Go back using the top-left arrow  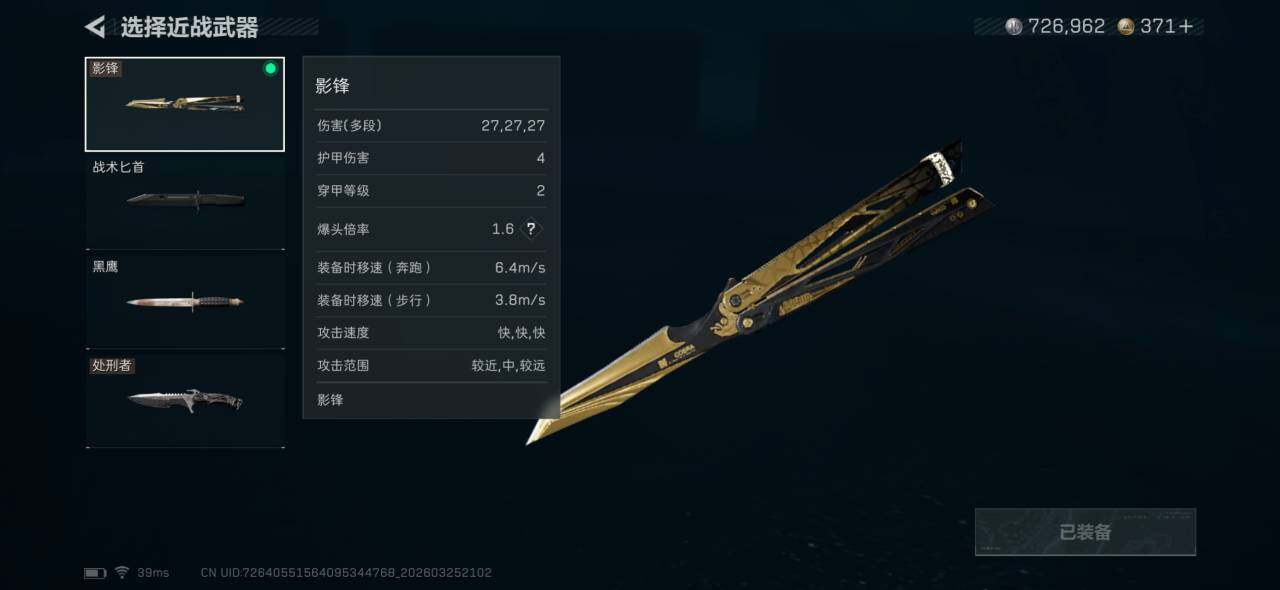tap(95, 27)
